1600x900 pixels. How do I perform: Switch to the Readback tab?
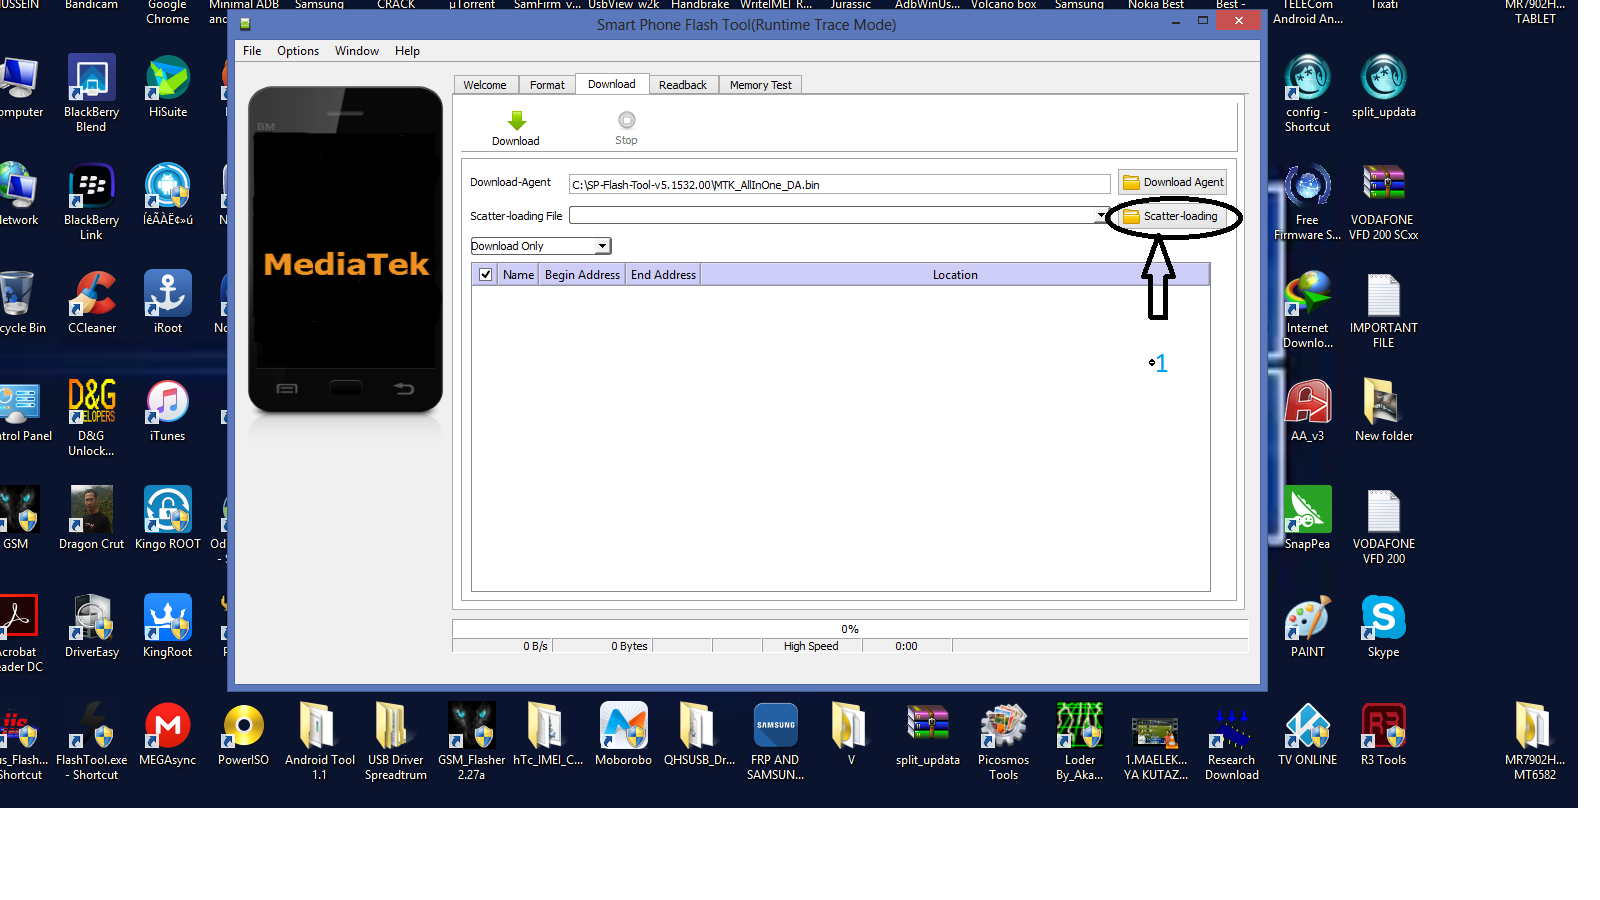click(683, 85)
